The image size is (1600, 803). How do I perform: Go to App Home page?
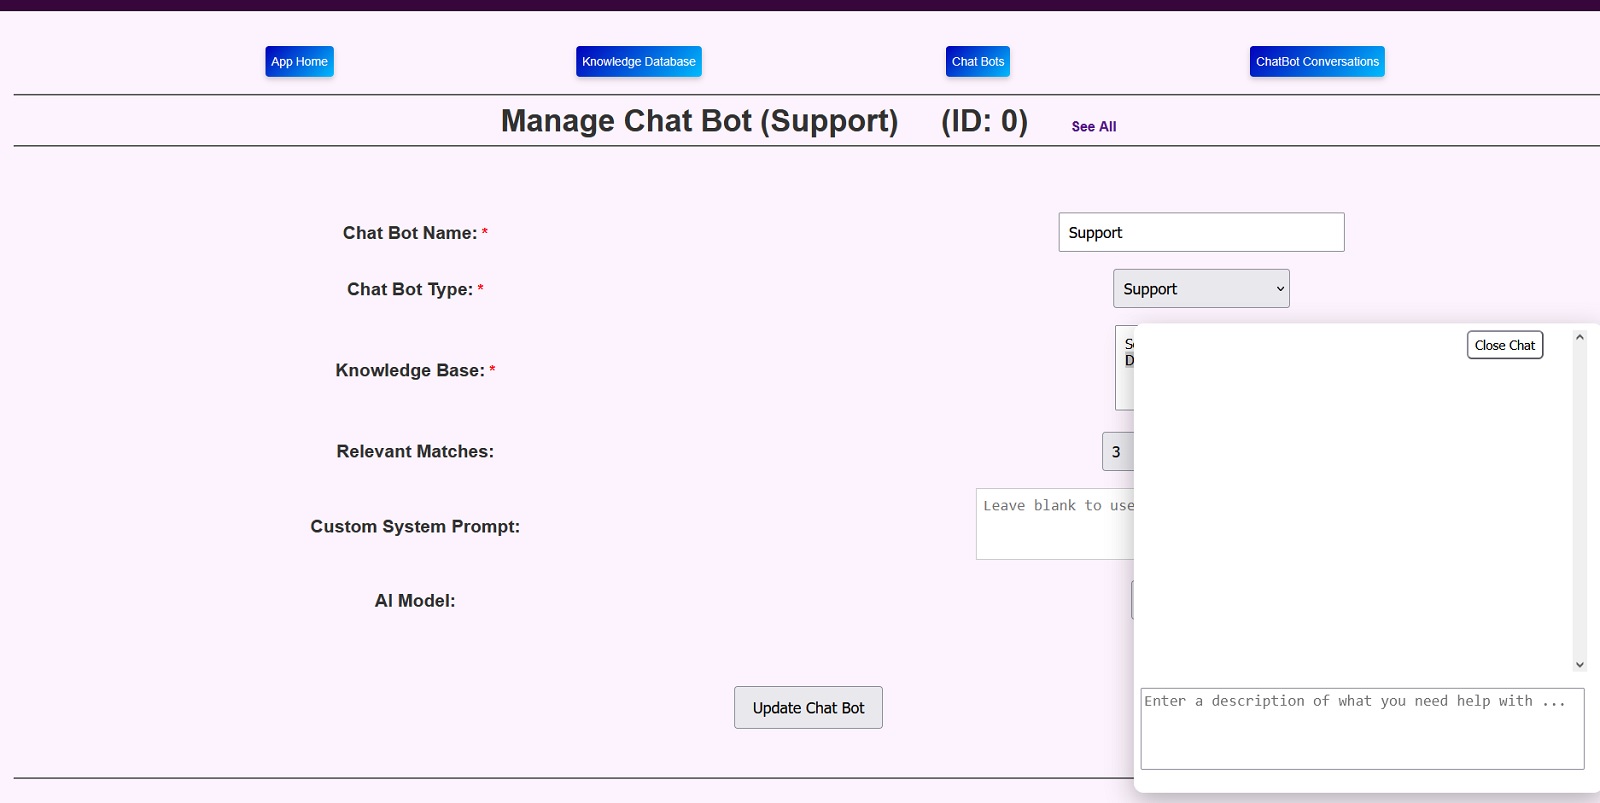tap(299, 62)
